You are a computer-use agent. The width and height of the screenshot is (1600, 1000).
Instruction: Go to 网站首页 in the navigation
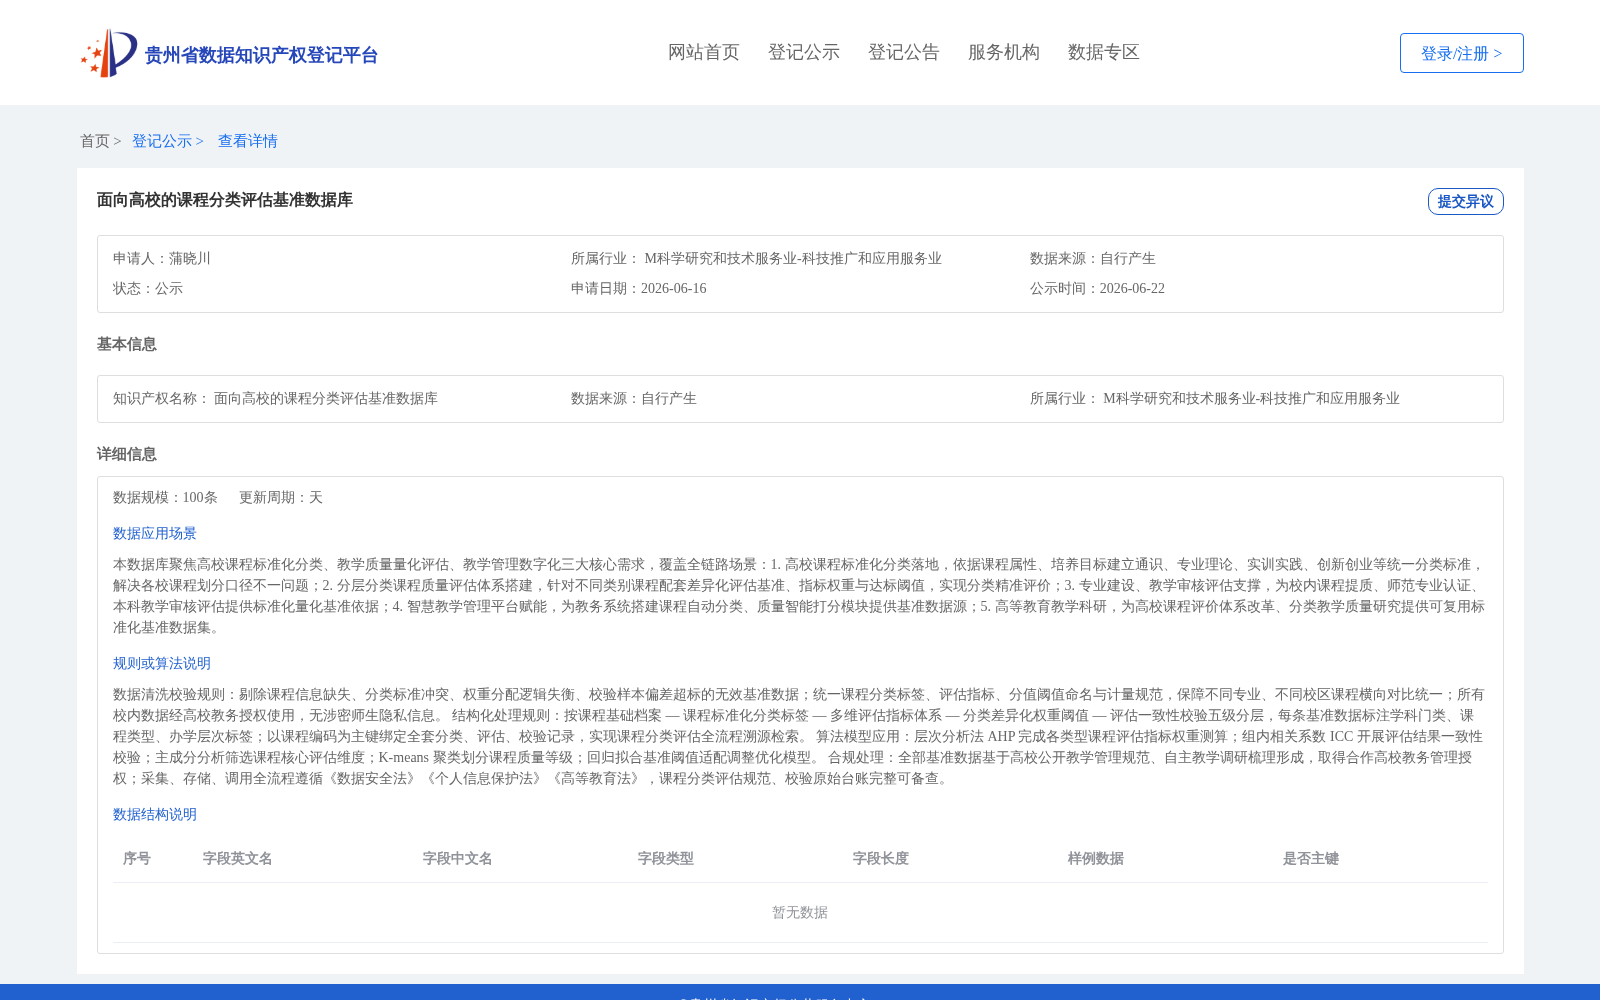704,52
